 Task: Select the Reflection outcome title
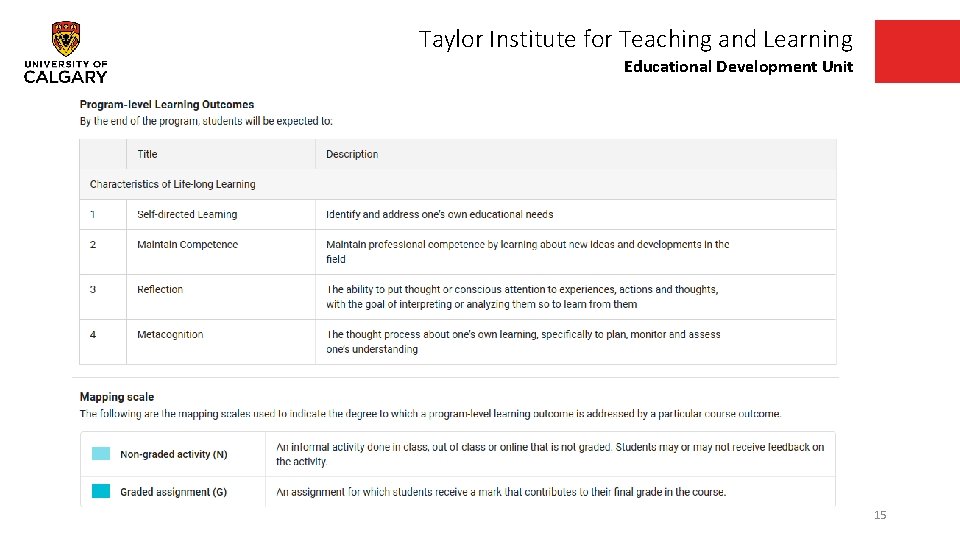(x=160, y=289)
